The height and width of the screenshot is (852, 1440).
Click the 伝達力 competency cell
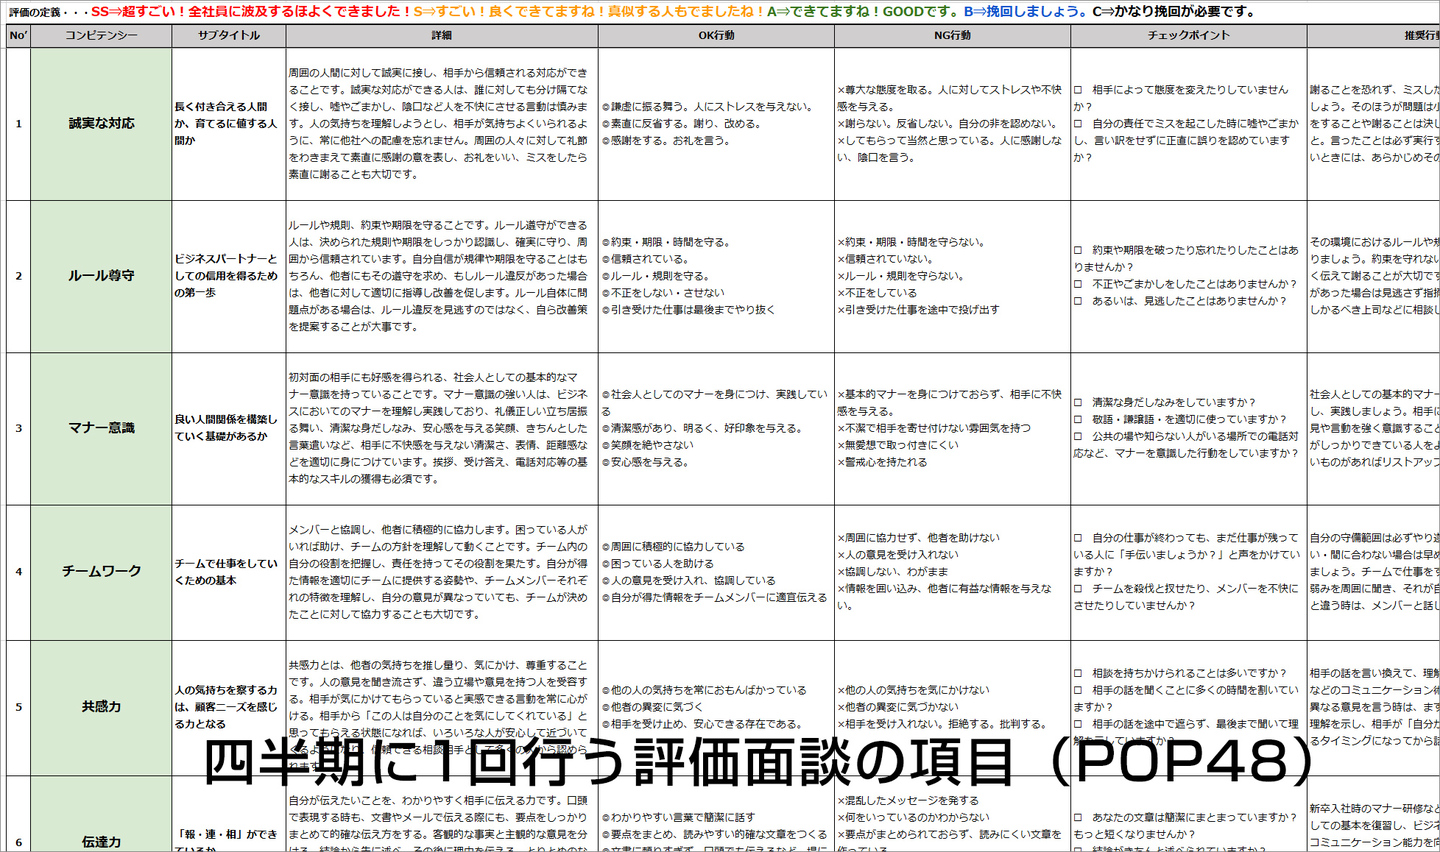pos(101,842)
